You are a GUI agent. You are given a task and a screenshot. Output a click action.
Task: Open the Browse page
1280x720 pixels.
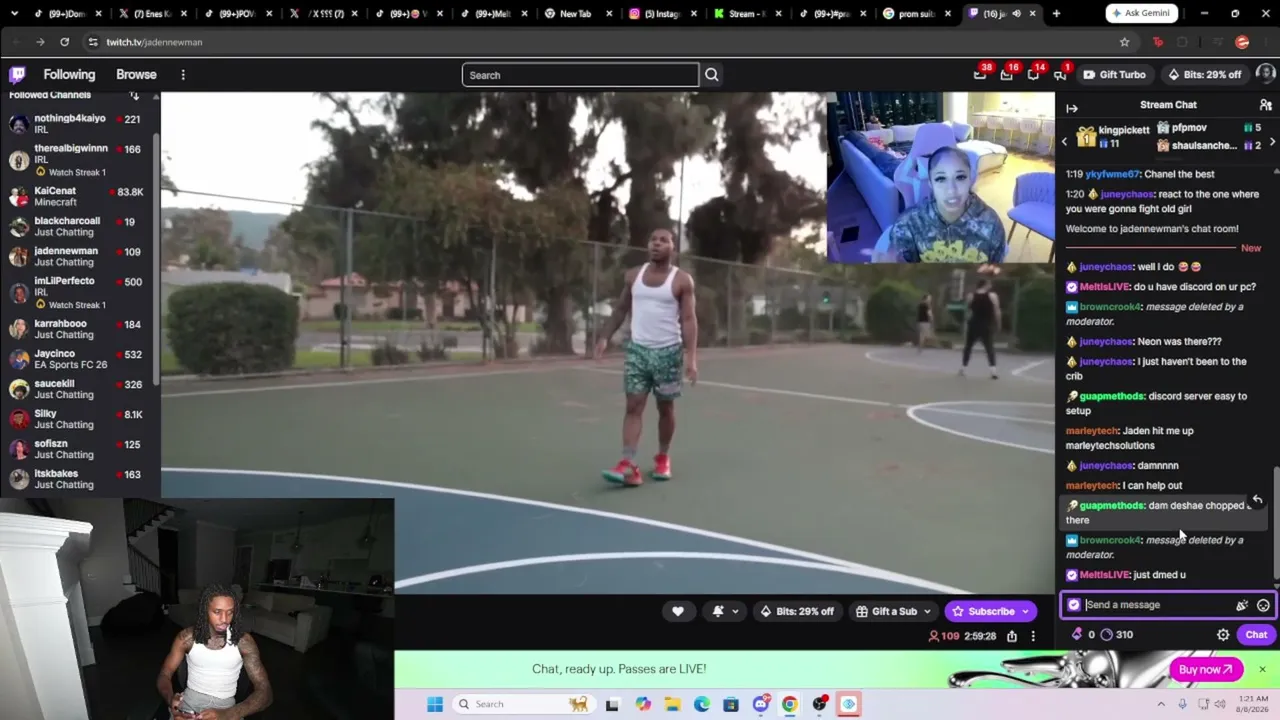[136, 75]
